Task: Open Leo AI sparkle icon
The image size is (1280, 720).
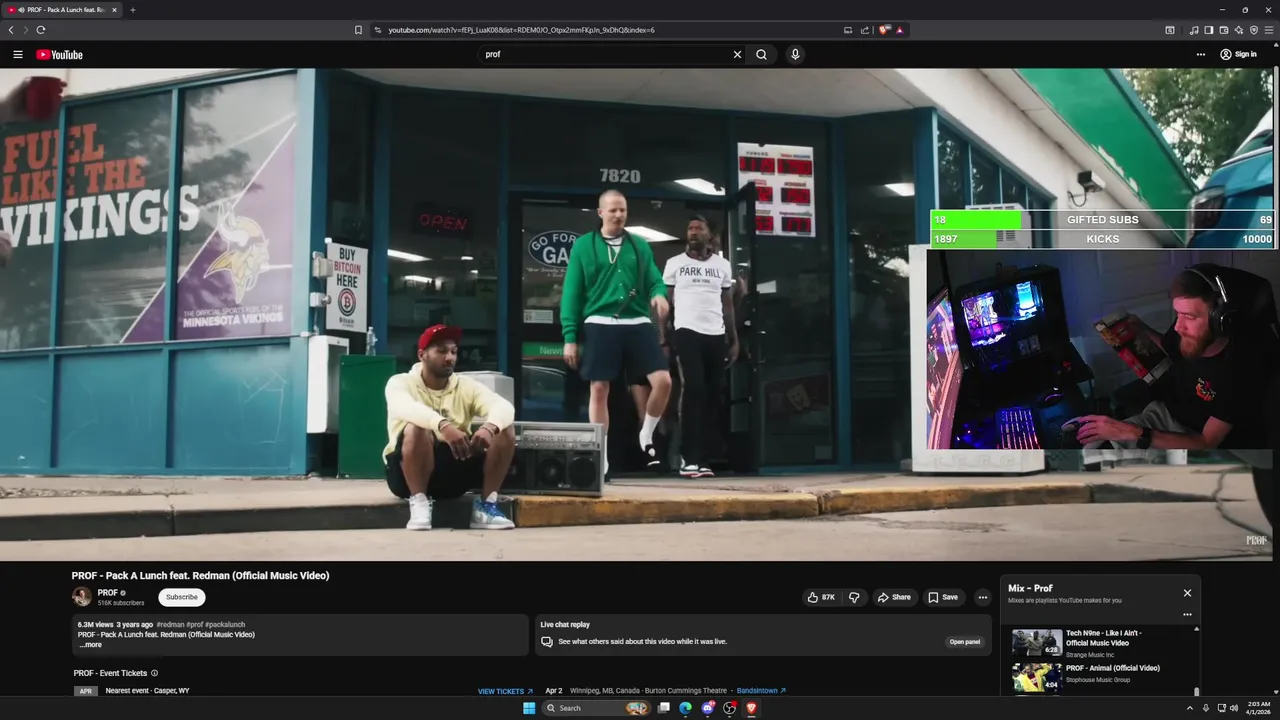Action: point(1239,30)
